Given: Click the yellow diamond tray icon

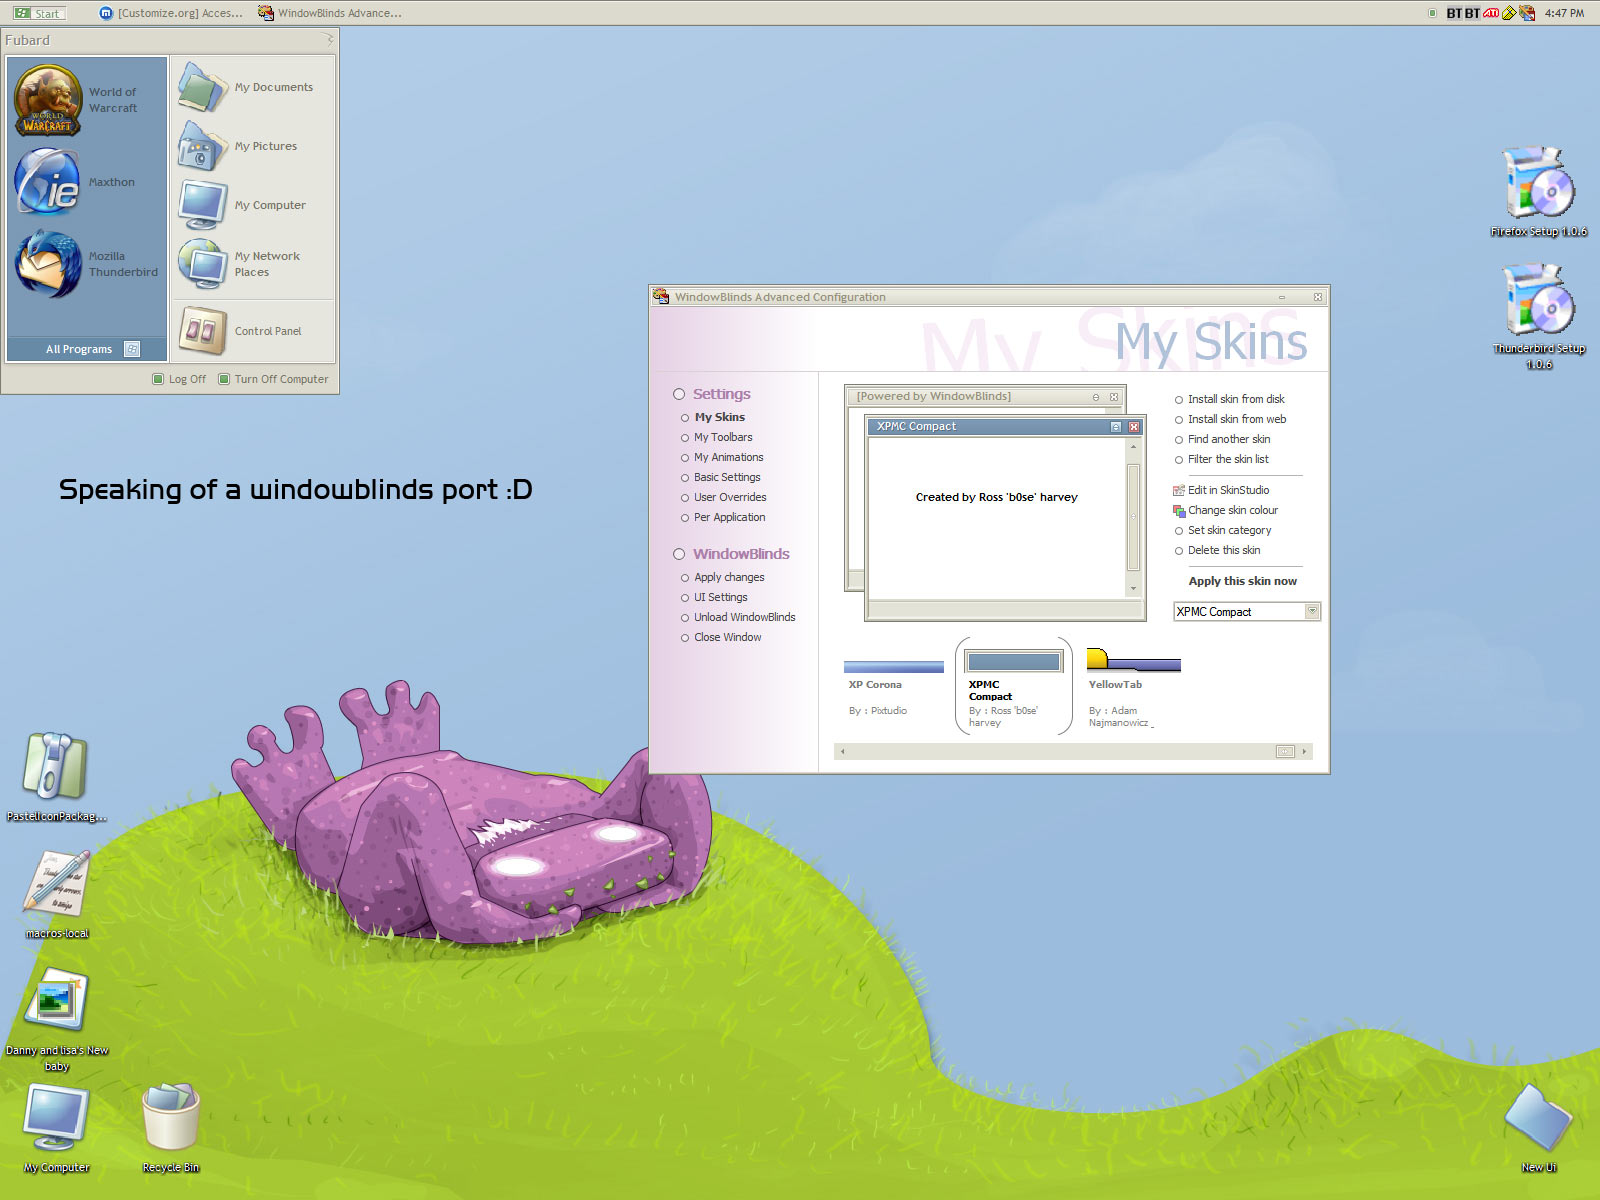Looking at the screenshot, I should point(1509,13).
